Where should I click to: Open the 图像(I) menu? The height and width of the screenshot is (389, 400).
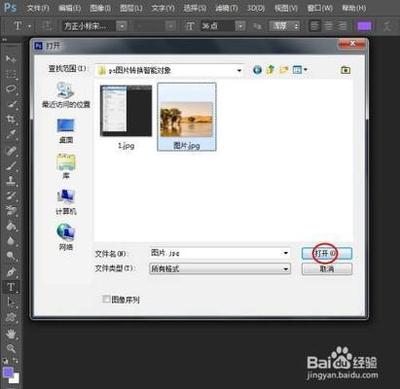(100, 8)
